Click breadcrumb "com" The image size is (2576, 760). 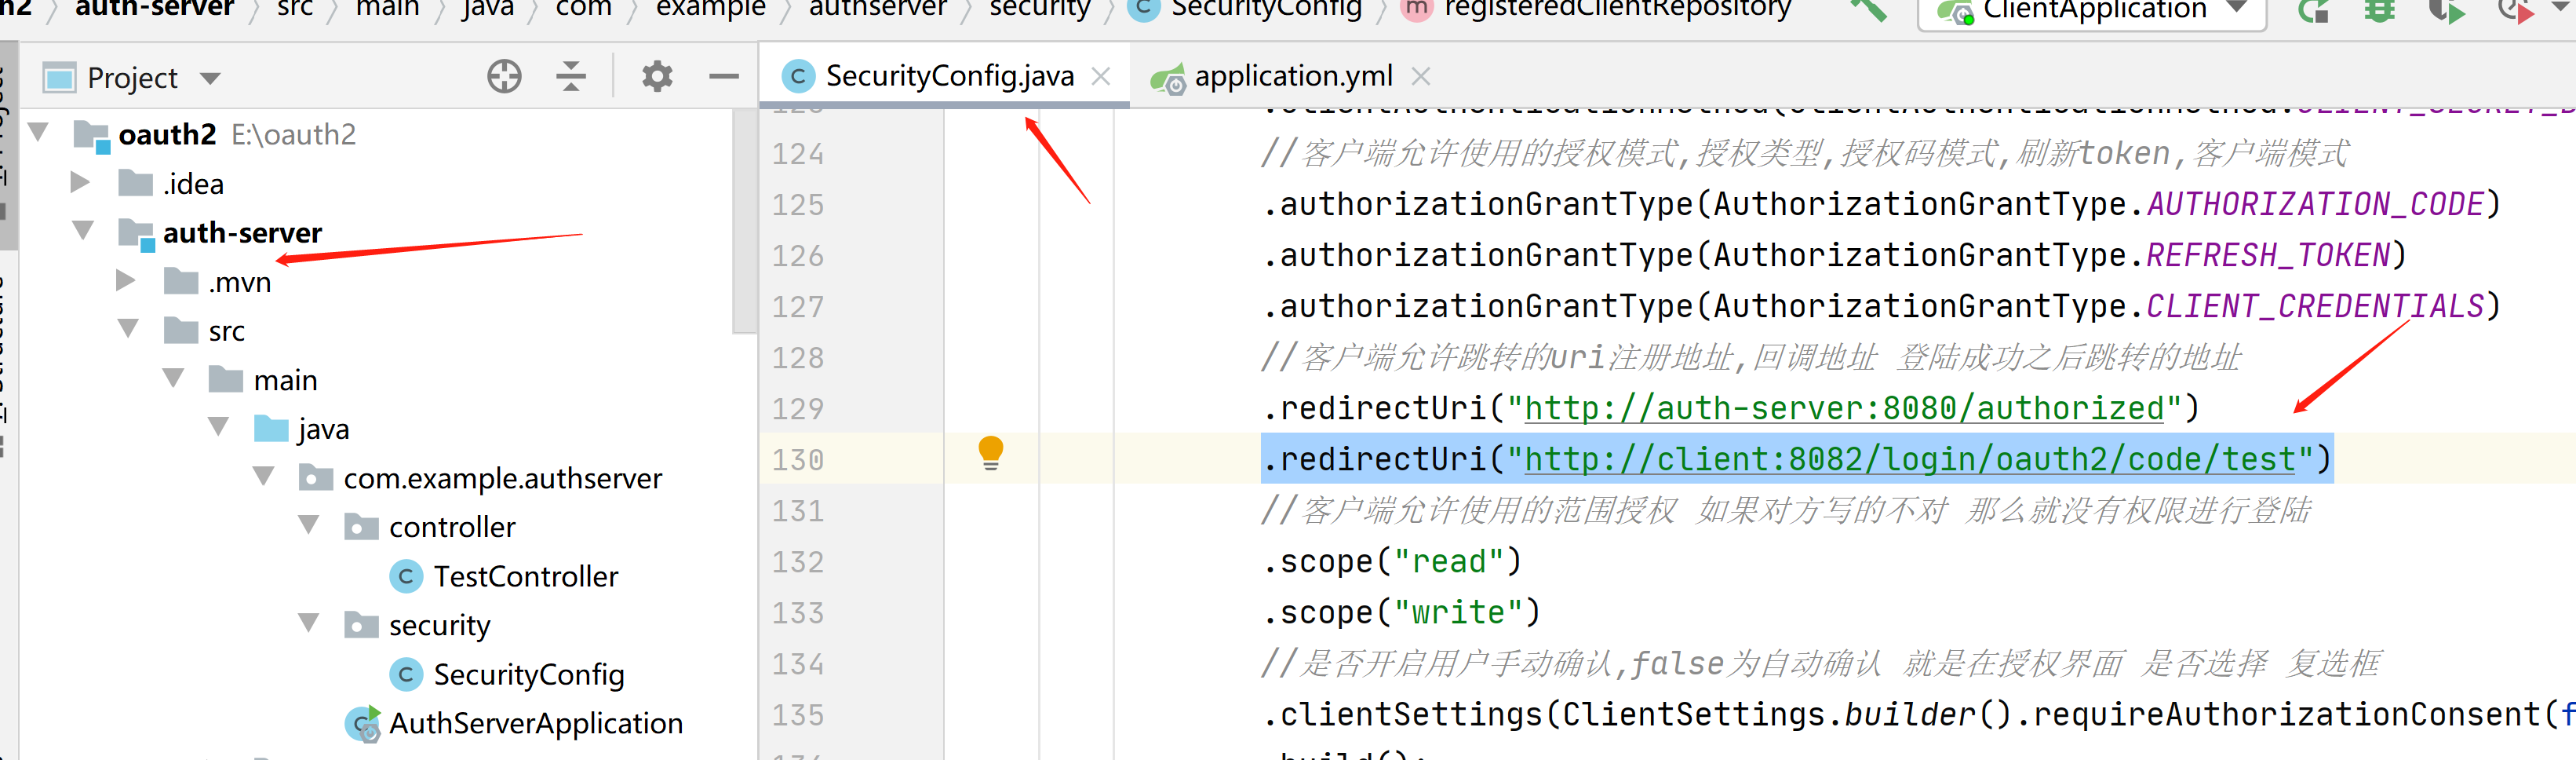pos(583,10)
